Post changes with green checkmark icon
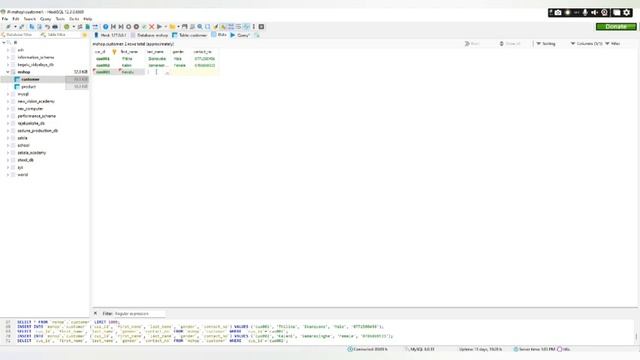 144,27
